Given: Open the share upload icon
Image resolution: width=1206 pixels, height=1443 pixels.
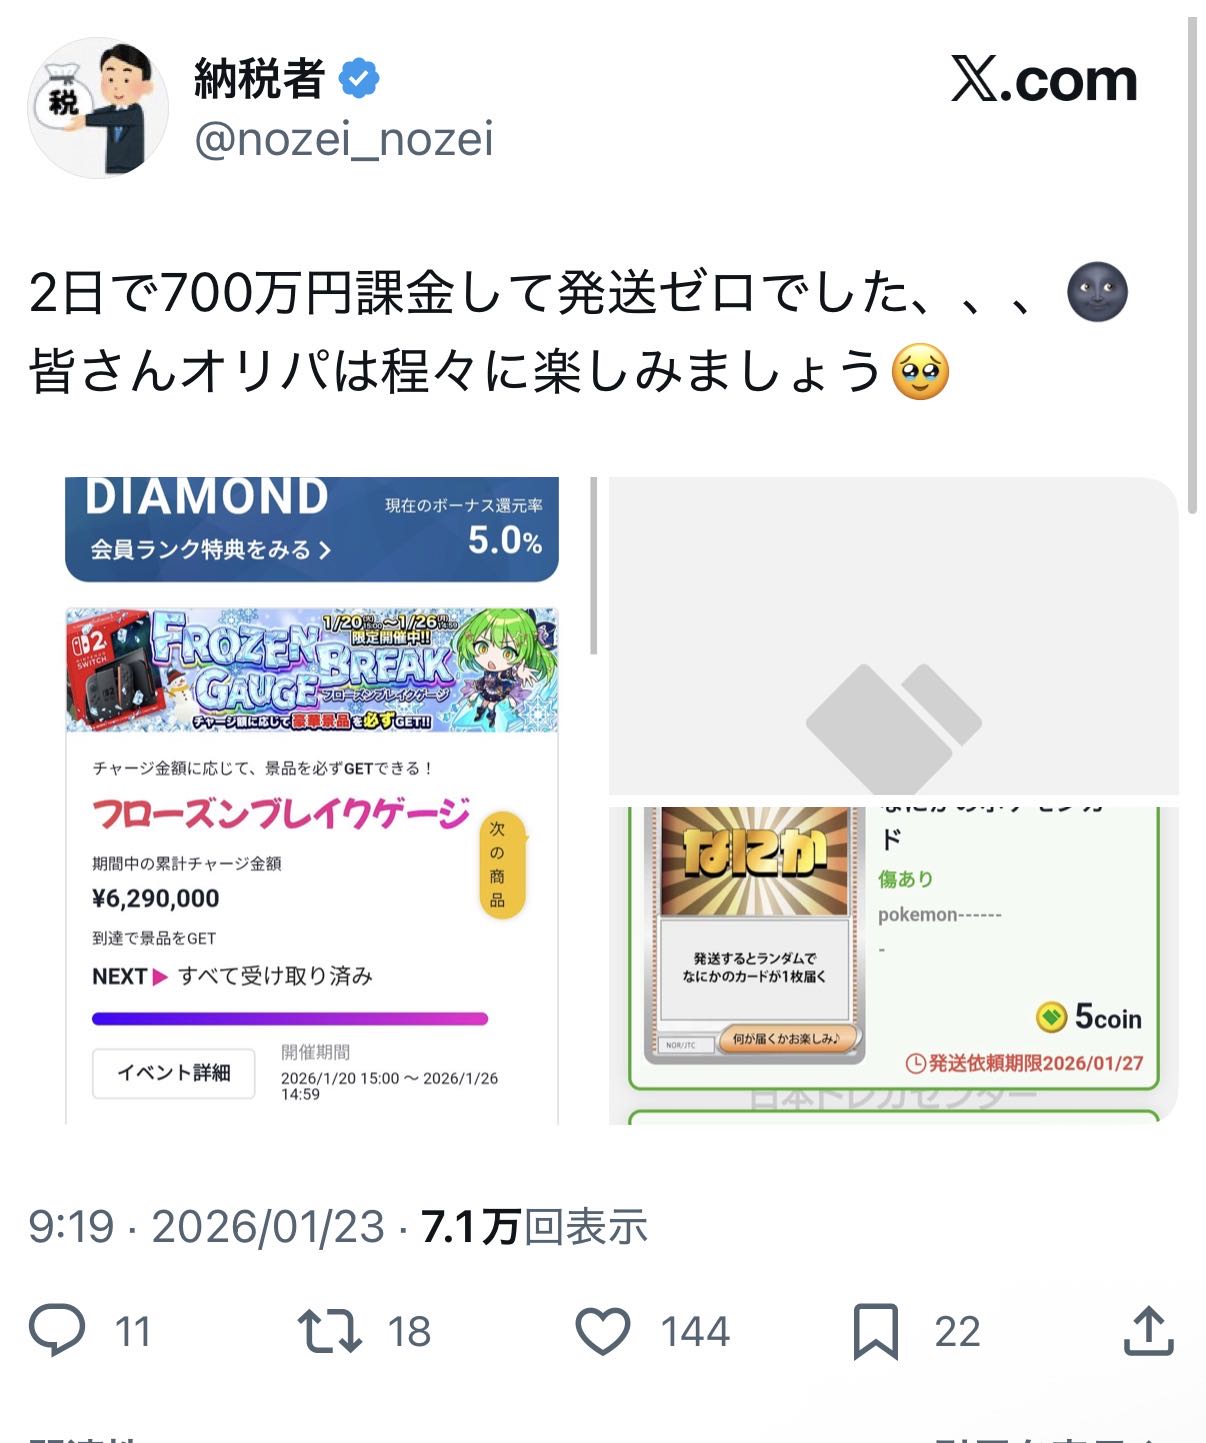Looking at the screenshot, I should pos(1148,1331).
